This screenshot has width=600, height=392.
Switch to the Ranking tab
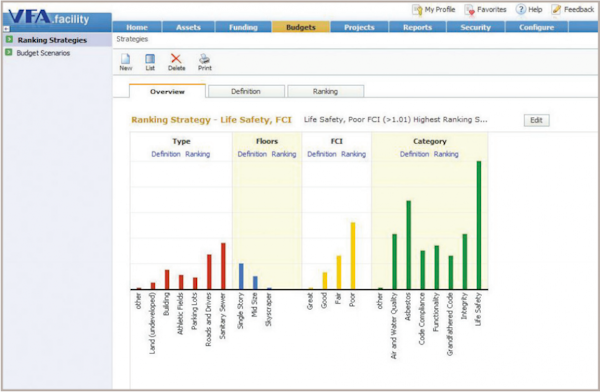[325, 91]
